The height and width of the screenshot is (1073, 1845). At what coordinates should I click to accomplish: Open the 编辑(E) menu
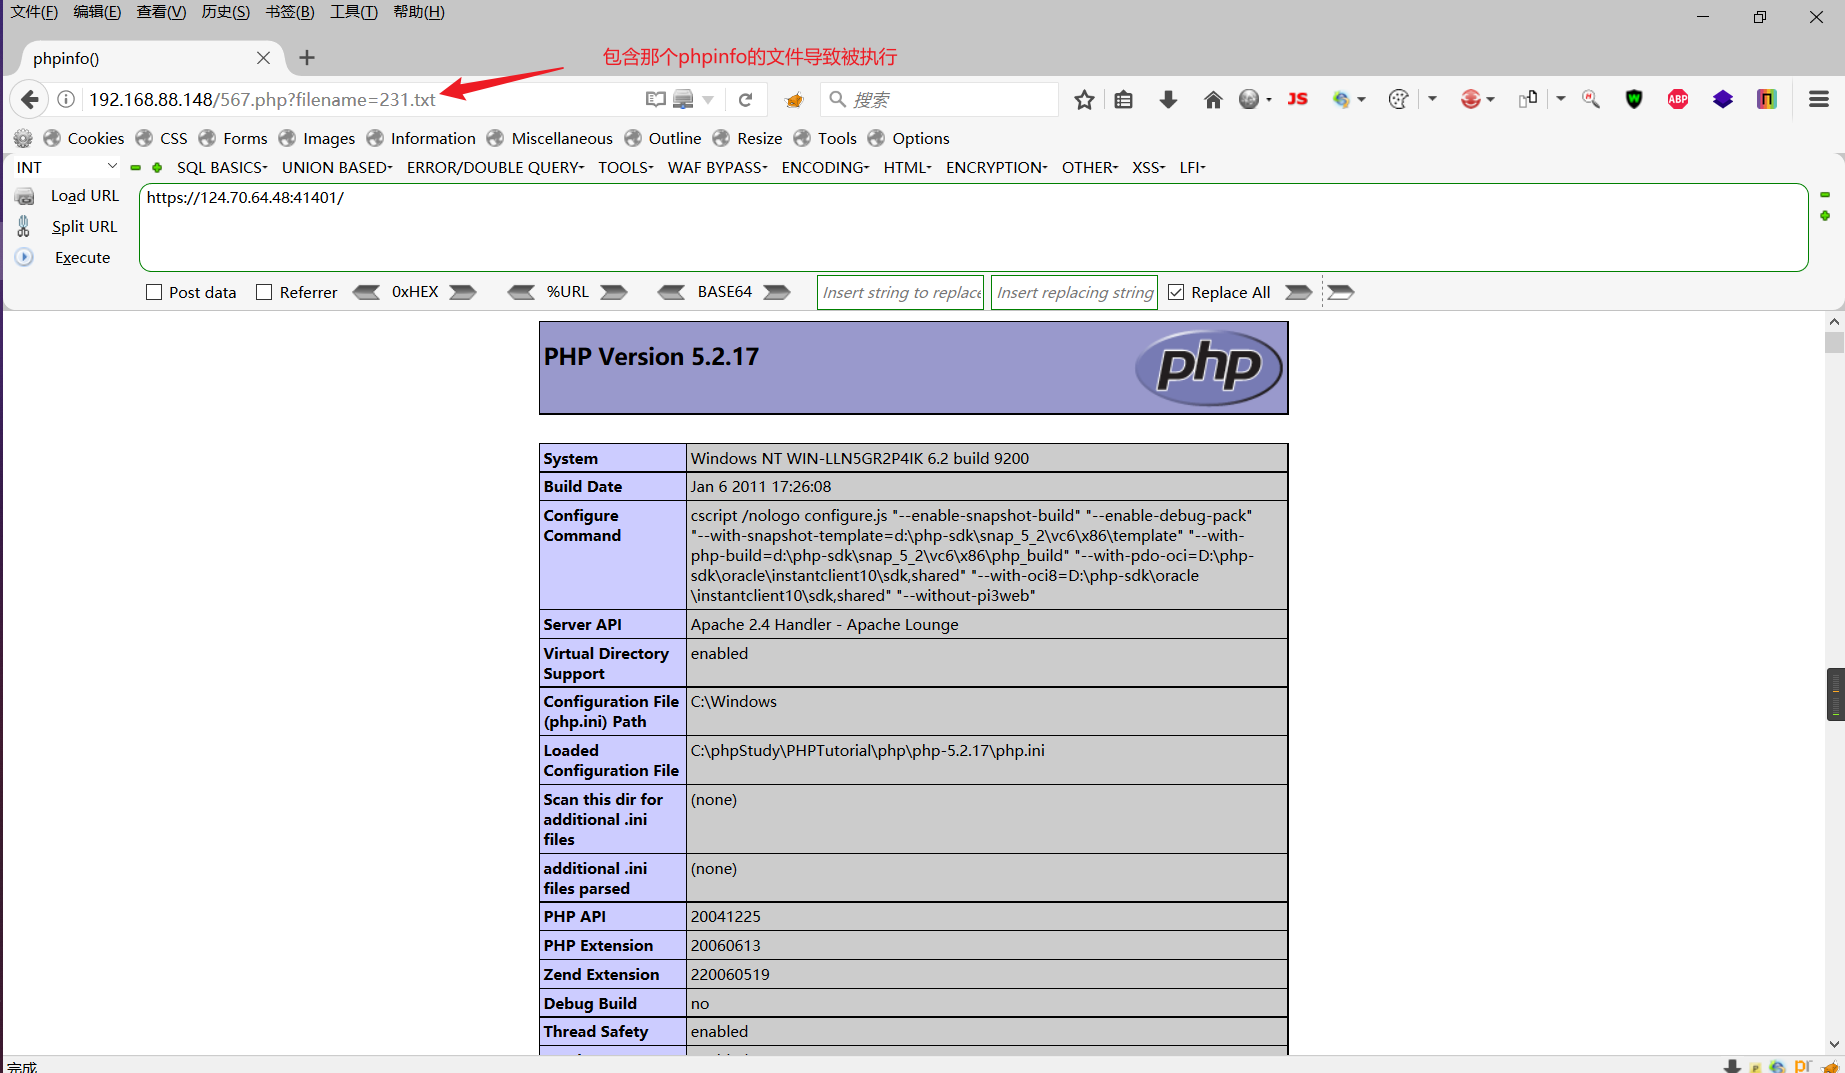(x=97, y=12)
